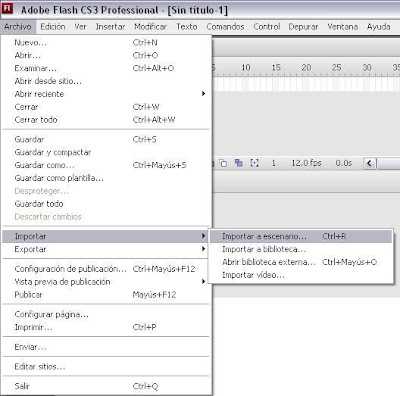The width and height of the screenshot is (400, 396).
Task: Click frame 10 on timeline ruler
Action: 246,67
